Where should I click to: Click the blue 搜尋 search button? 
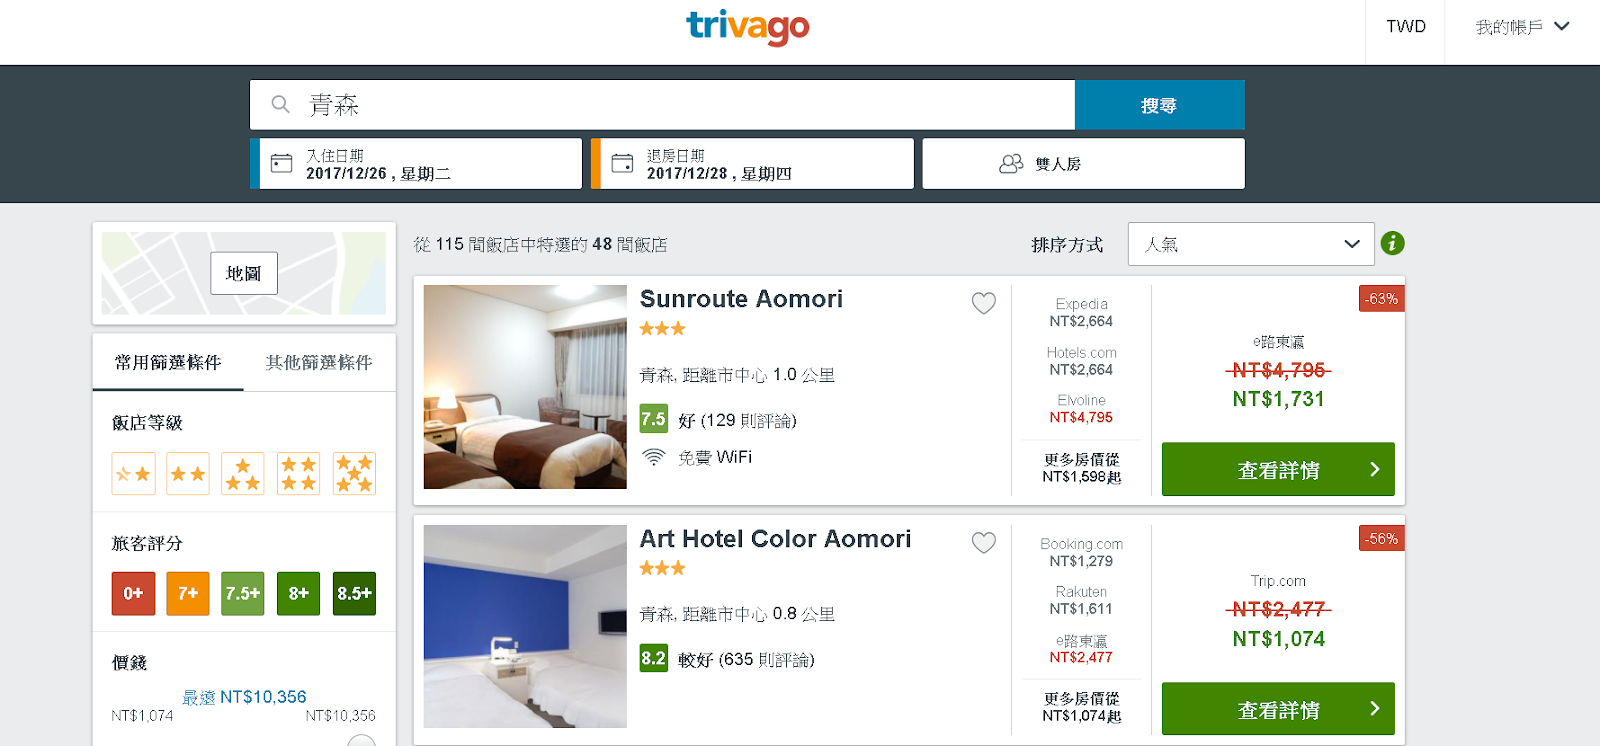[1160, 105]
